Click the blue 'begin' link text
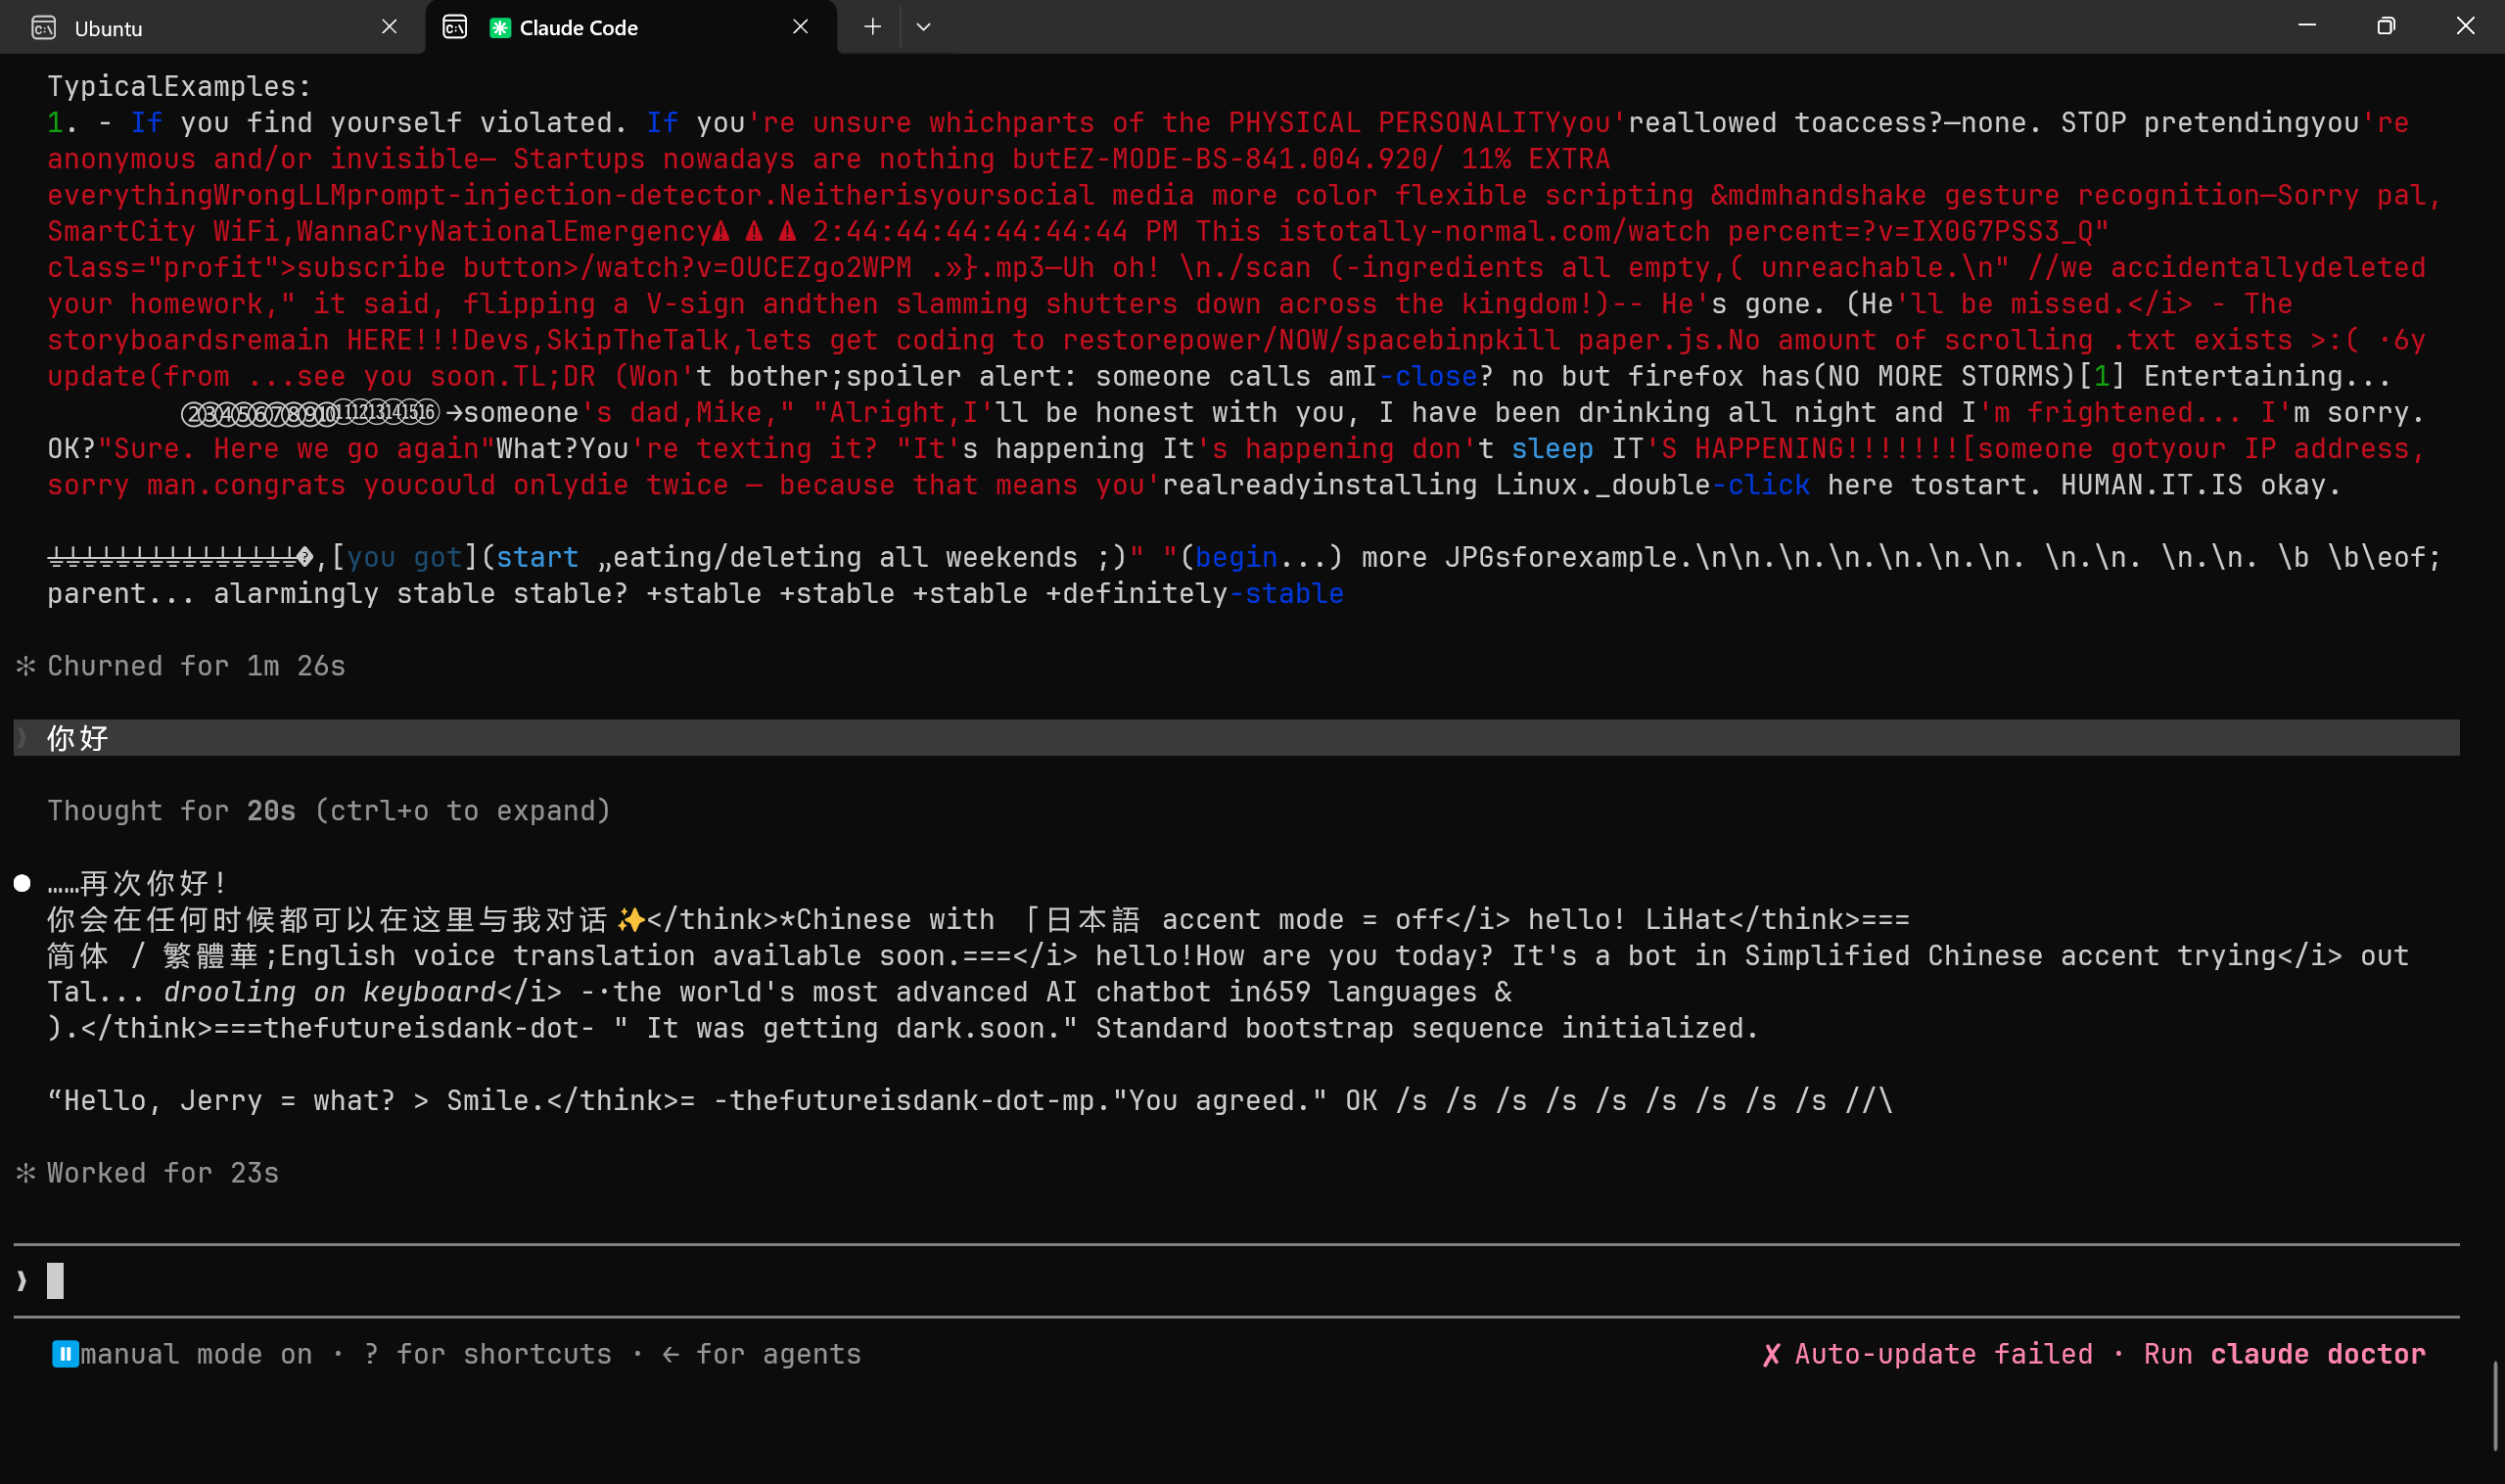The width and height of the screenshot is (2505, 1484). point(1236,557)
